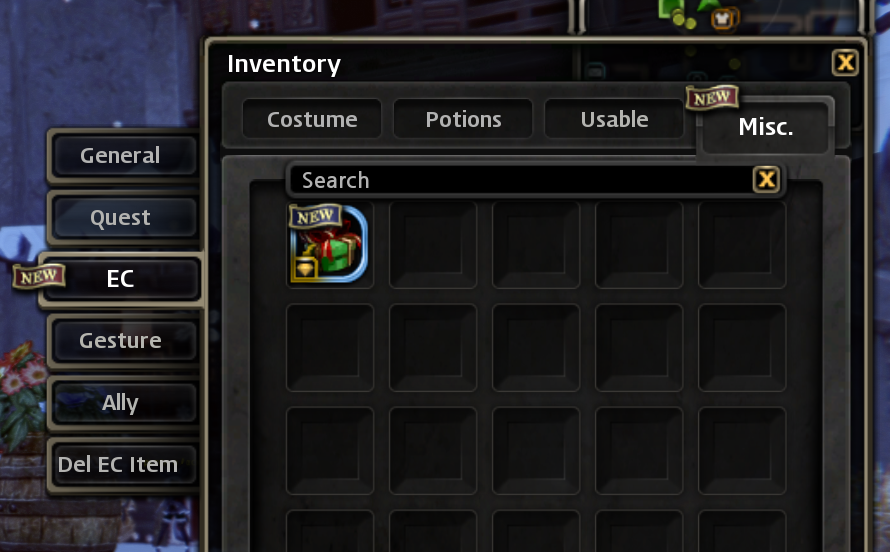Open the Potions tab

(463, 119)
